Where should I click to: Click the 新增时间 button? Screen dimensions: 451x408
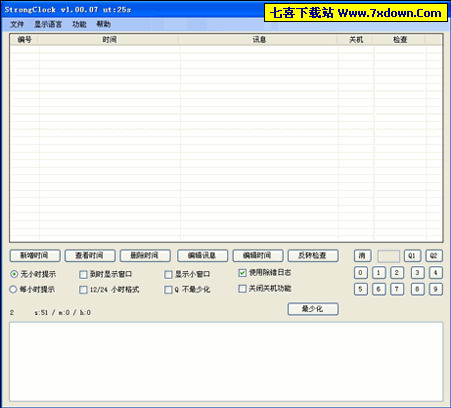(x=35, y=256)
